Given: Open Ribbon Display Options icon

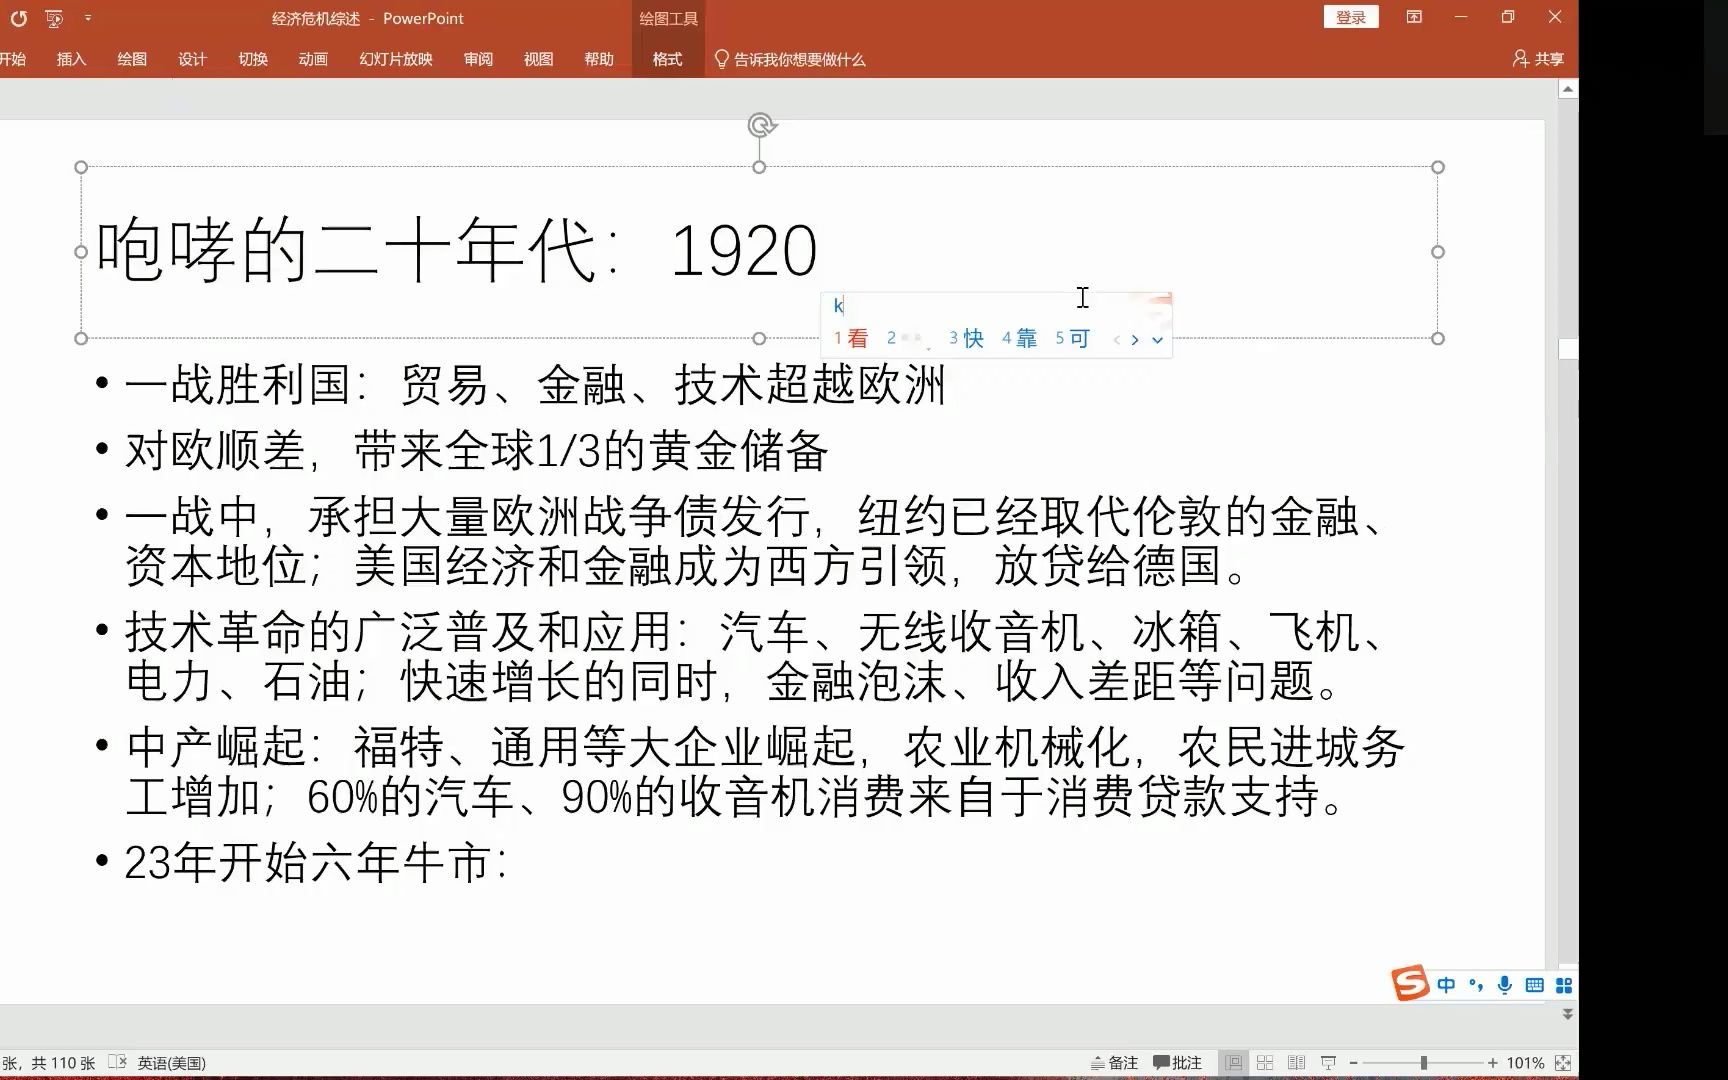Looking at the screenshot, I should click(x=1414, y=17).
